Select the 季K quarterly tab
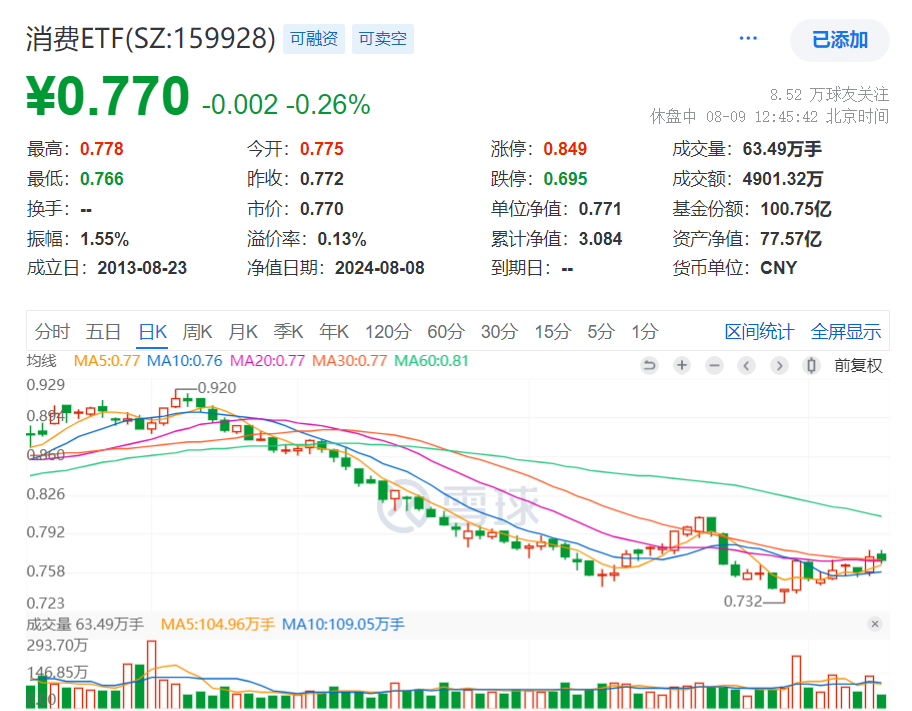 [288, 332]
